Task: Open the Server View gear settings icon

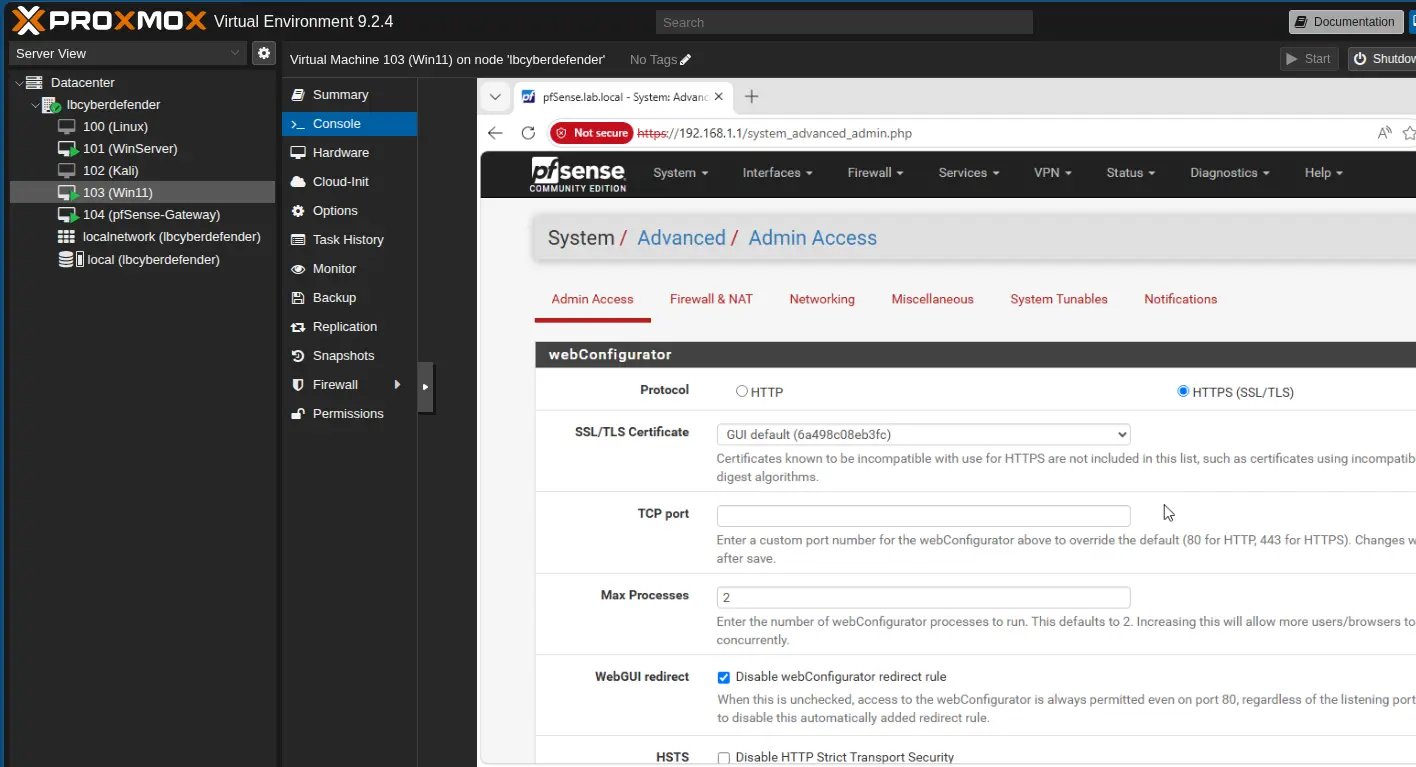Action: (264, 53)
